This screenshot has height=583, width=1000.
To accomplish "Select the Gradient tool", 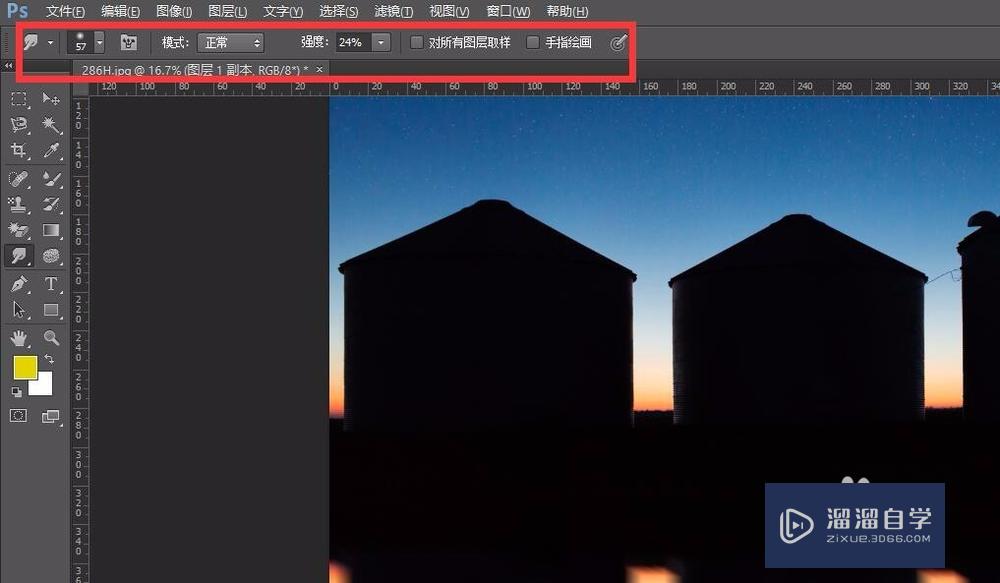I will 51,230.
